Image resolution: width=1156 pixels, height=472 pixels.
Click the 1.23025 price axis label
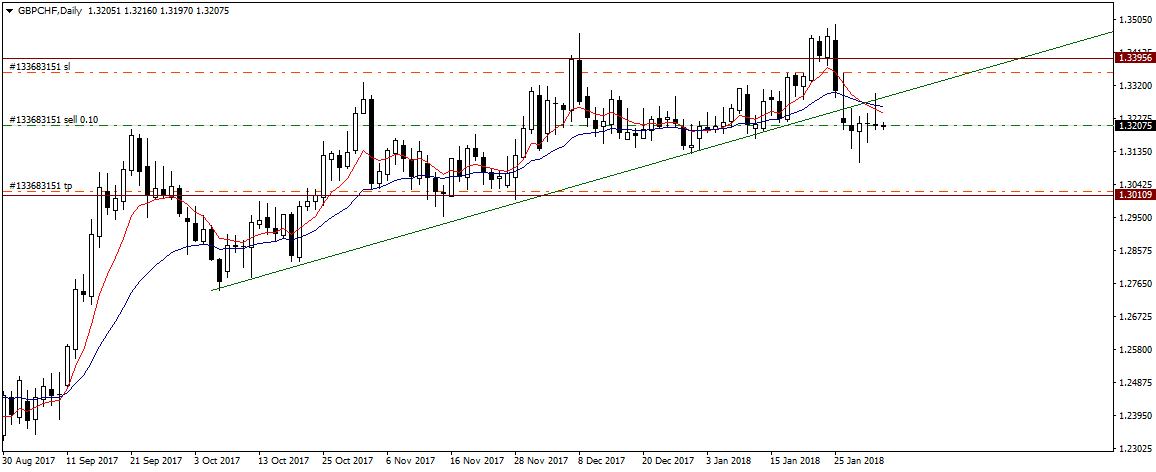(x=1136, y=448)
